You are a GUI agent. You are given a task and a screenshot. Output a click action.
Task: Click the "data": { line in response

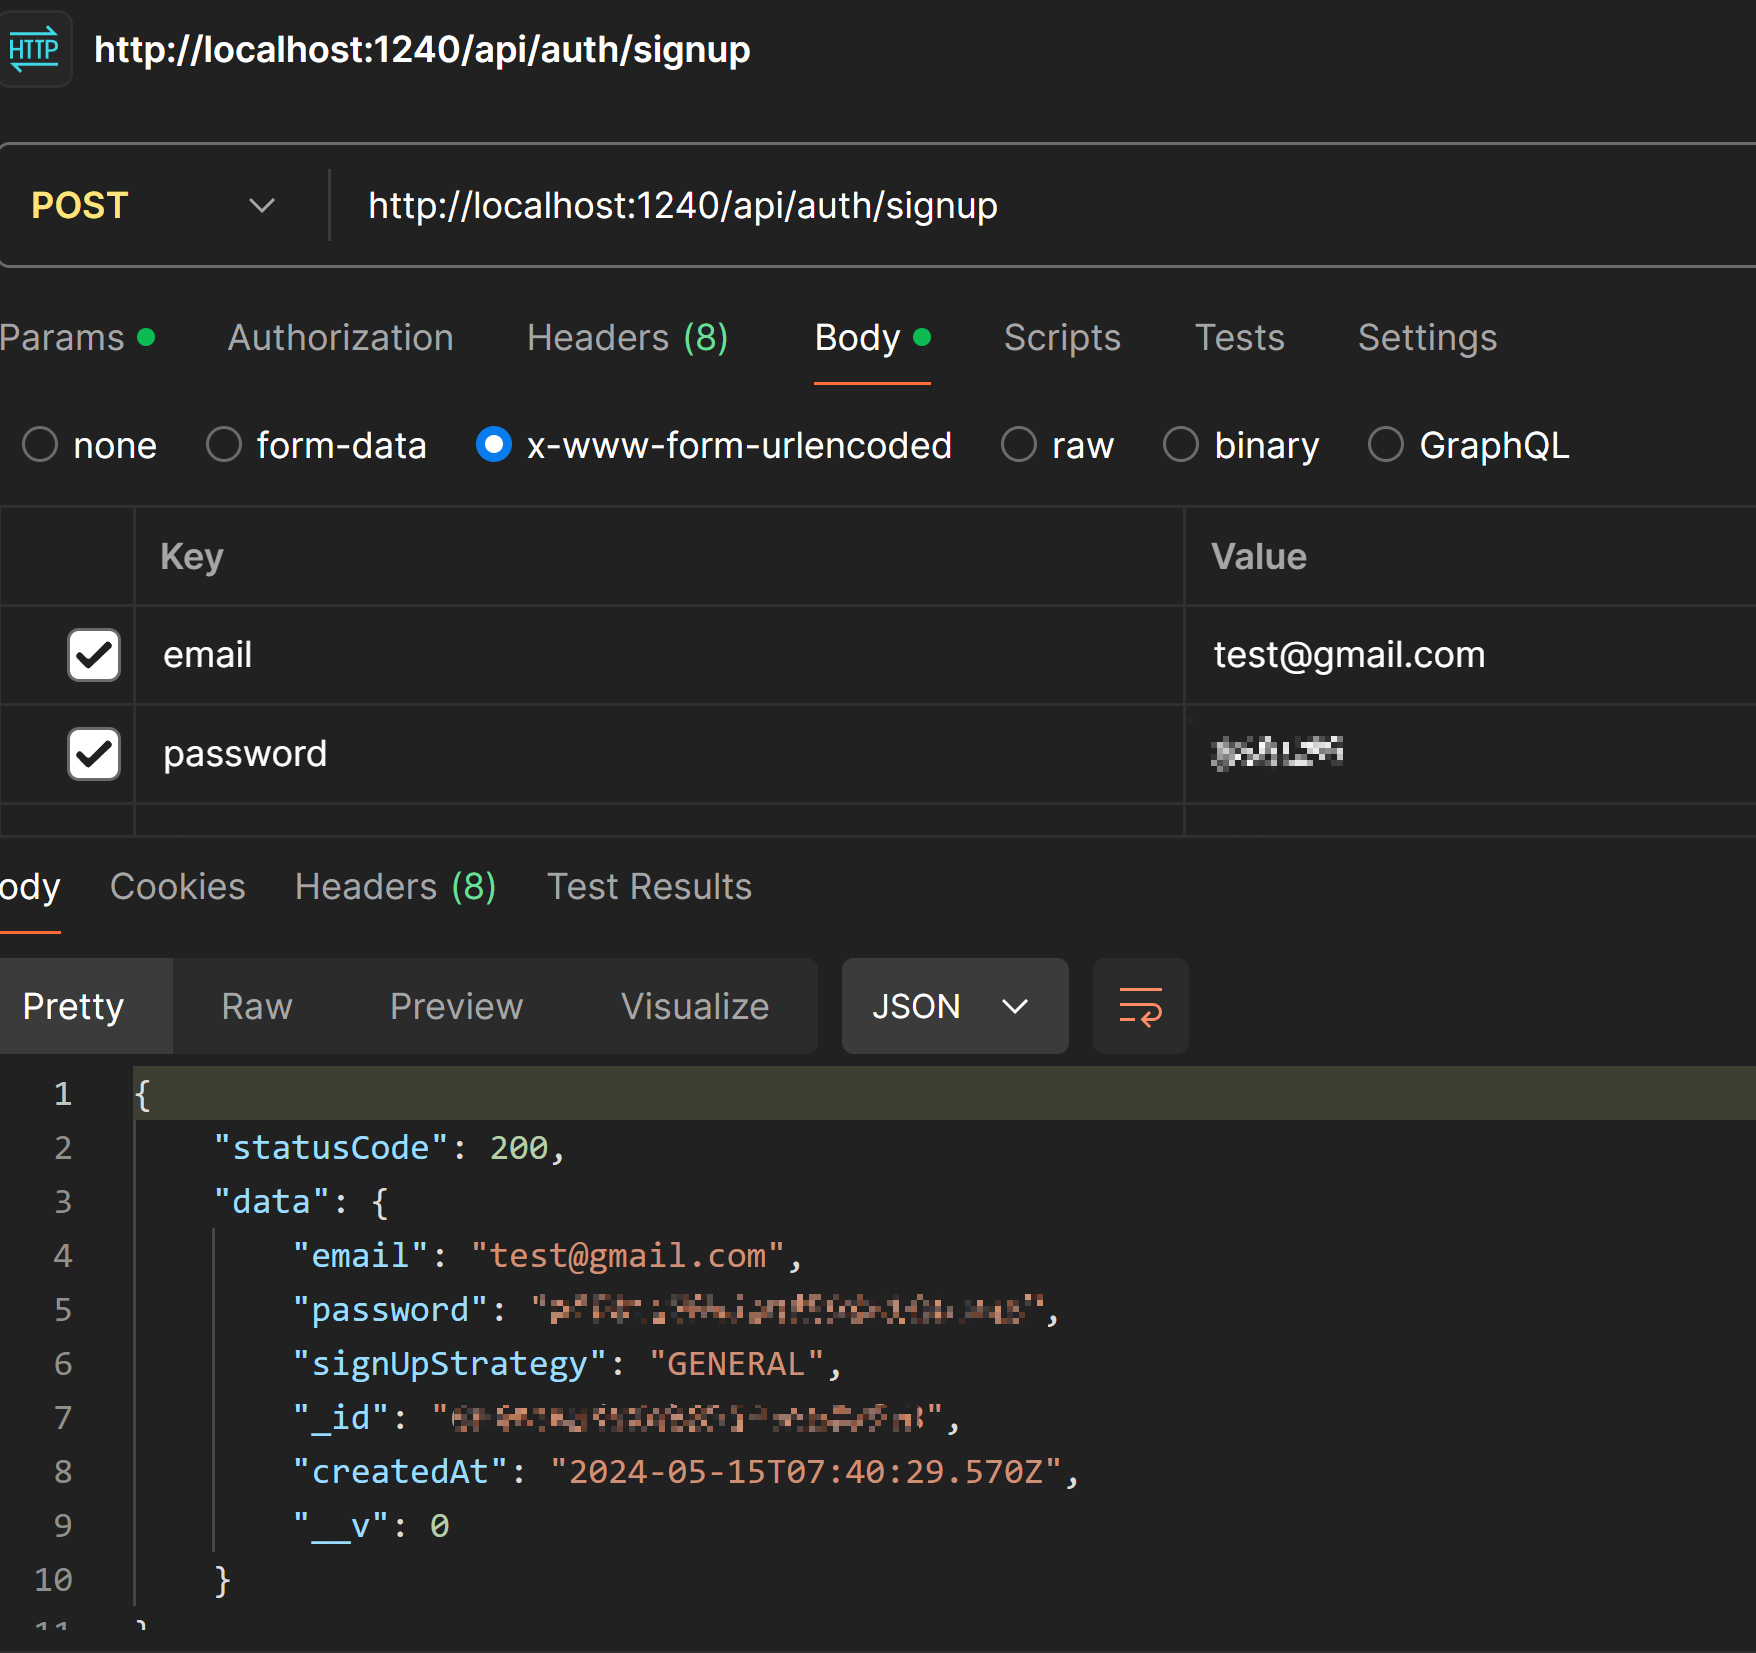click(x=301, y=1202)
